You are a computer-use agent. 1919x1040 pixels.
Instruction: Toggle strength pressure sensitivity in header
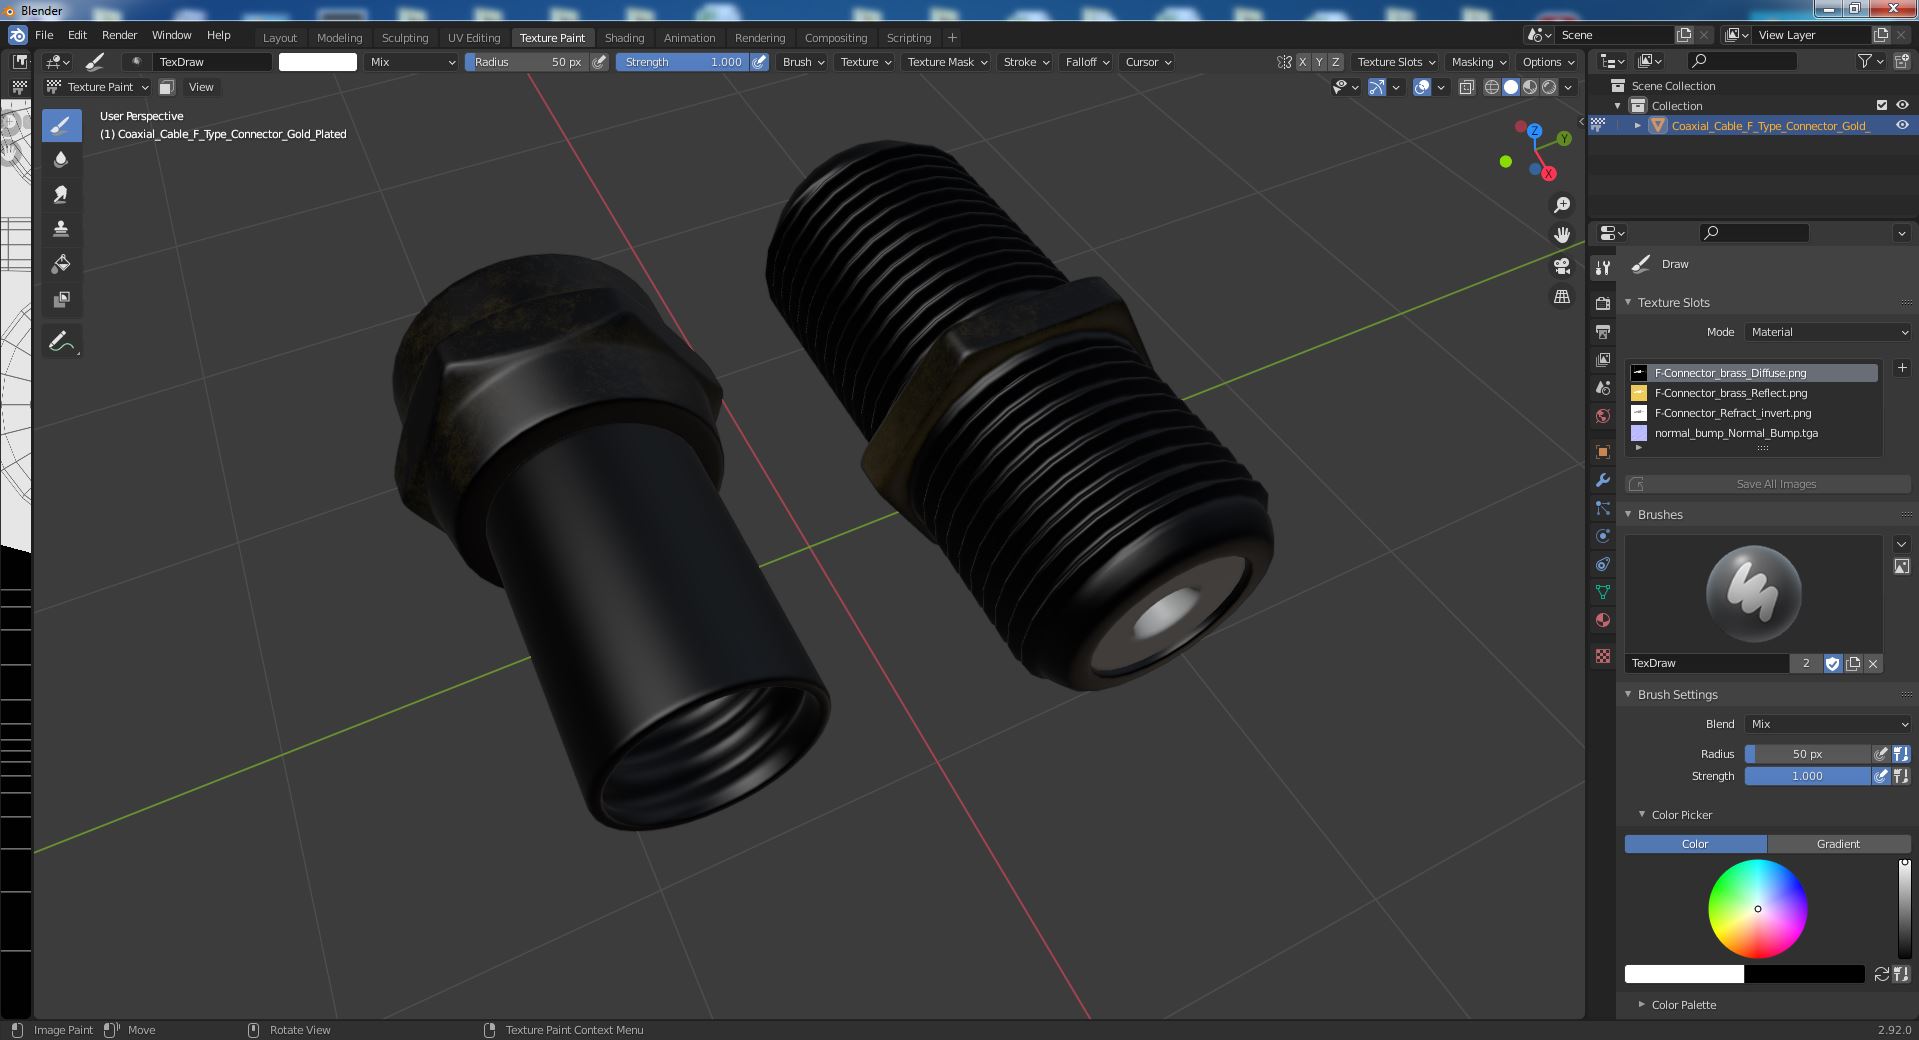760,62
